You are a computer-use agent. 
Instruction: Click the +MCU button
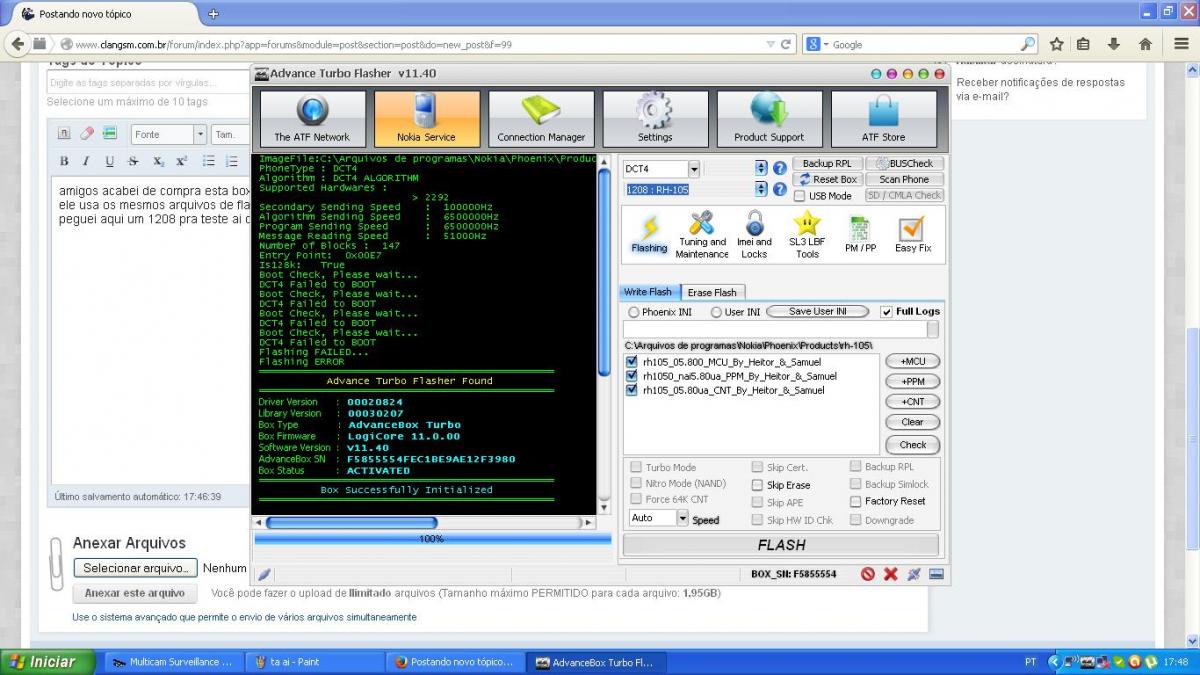click(x=912, y=361)
